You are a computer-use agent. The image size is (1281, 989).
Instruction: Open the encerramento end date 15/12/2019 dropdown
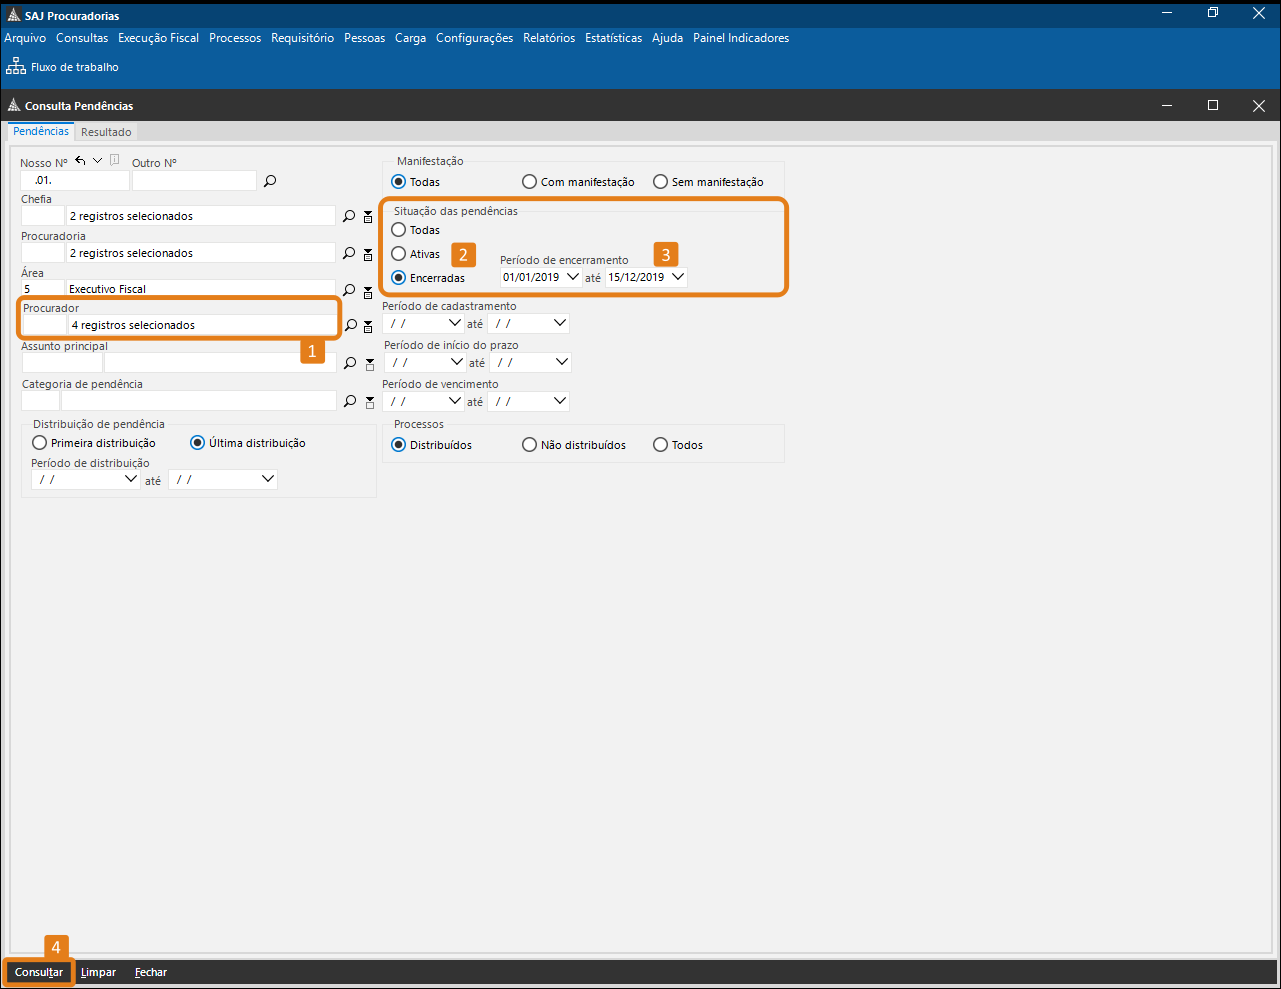pos(678,277)
